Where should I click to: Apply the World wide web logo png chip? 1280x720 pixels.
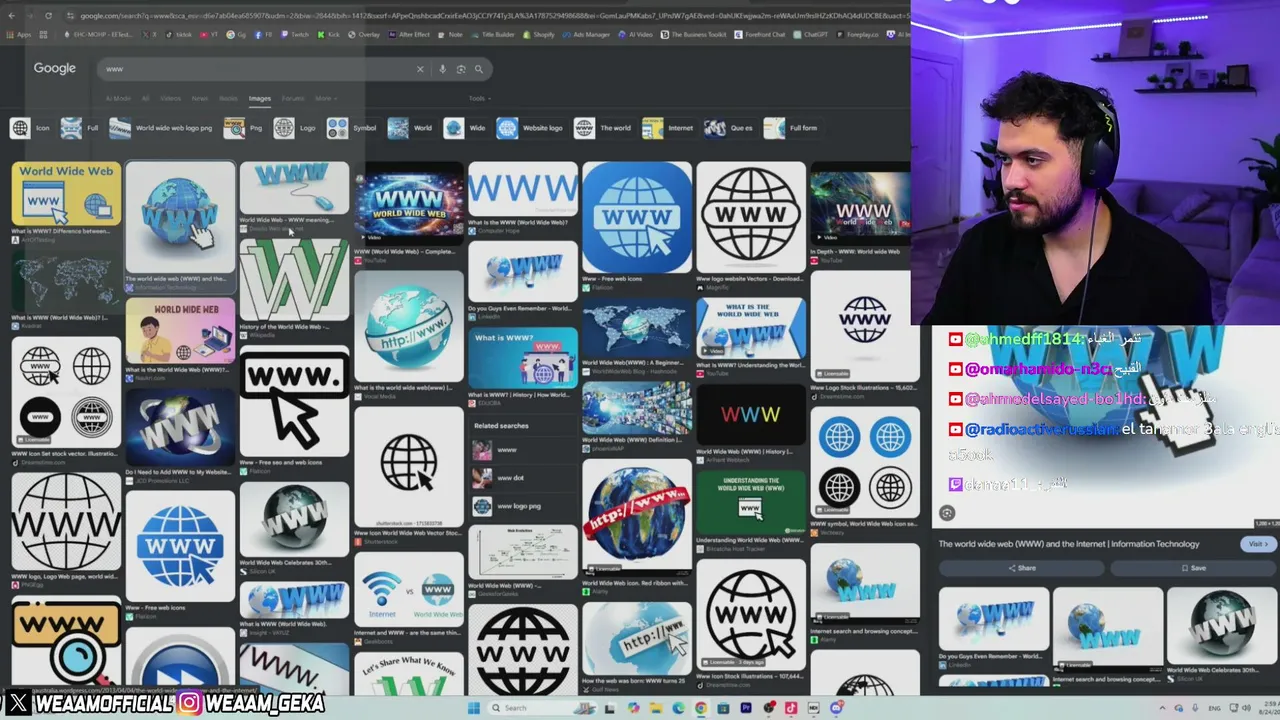162,128
